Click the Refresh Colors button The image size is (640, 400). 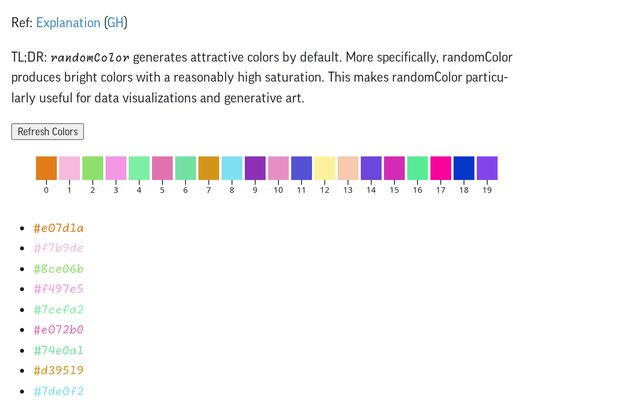(x=47, y=131)
